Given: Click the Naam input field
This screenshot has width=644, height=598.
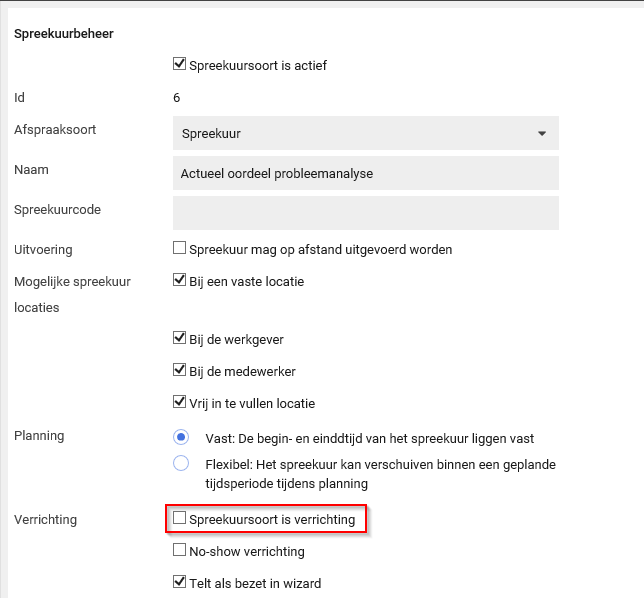Looking at the screenshot, I should click(365, 173).
